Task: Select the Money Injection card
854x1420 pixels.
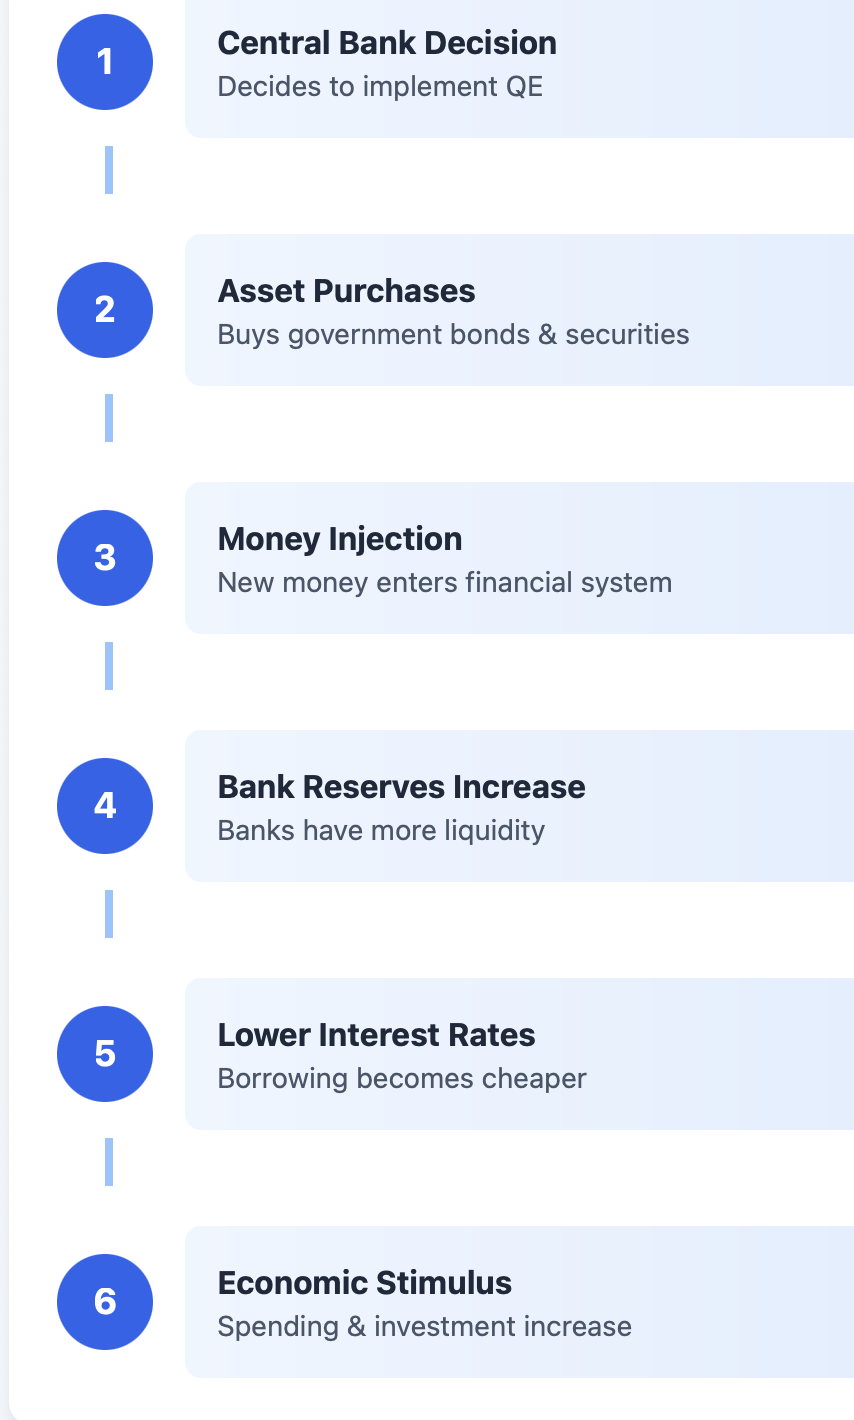Action: [520, 558]
